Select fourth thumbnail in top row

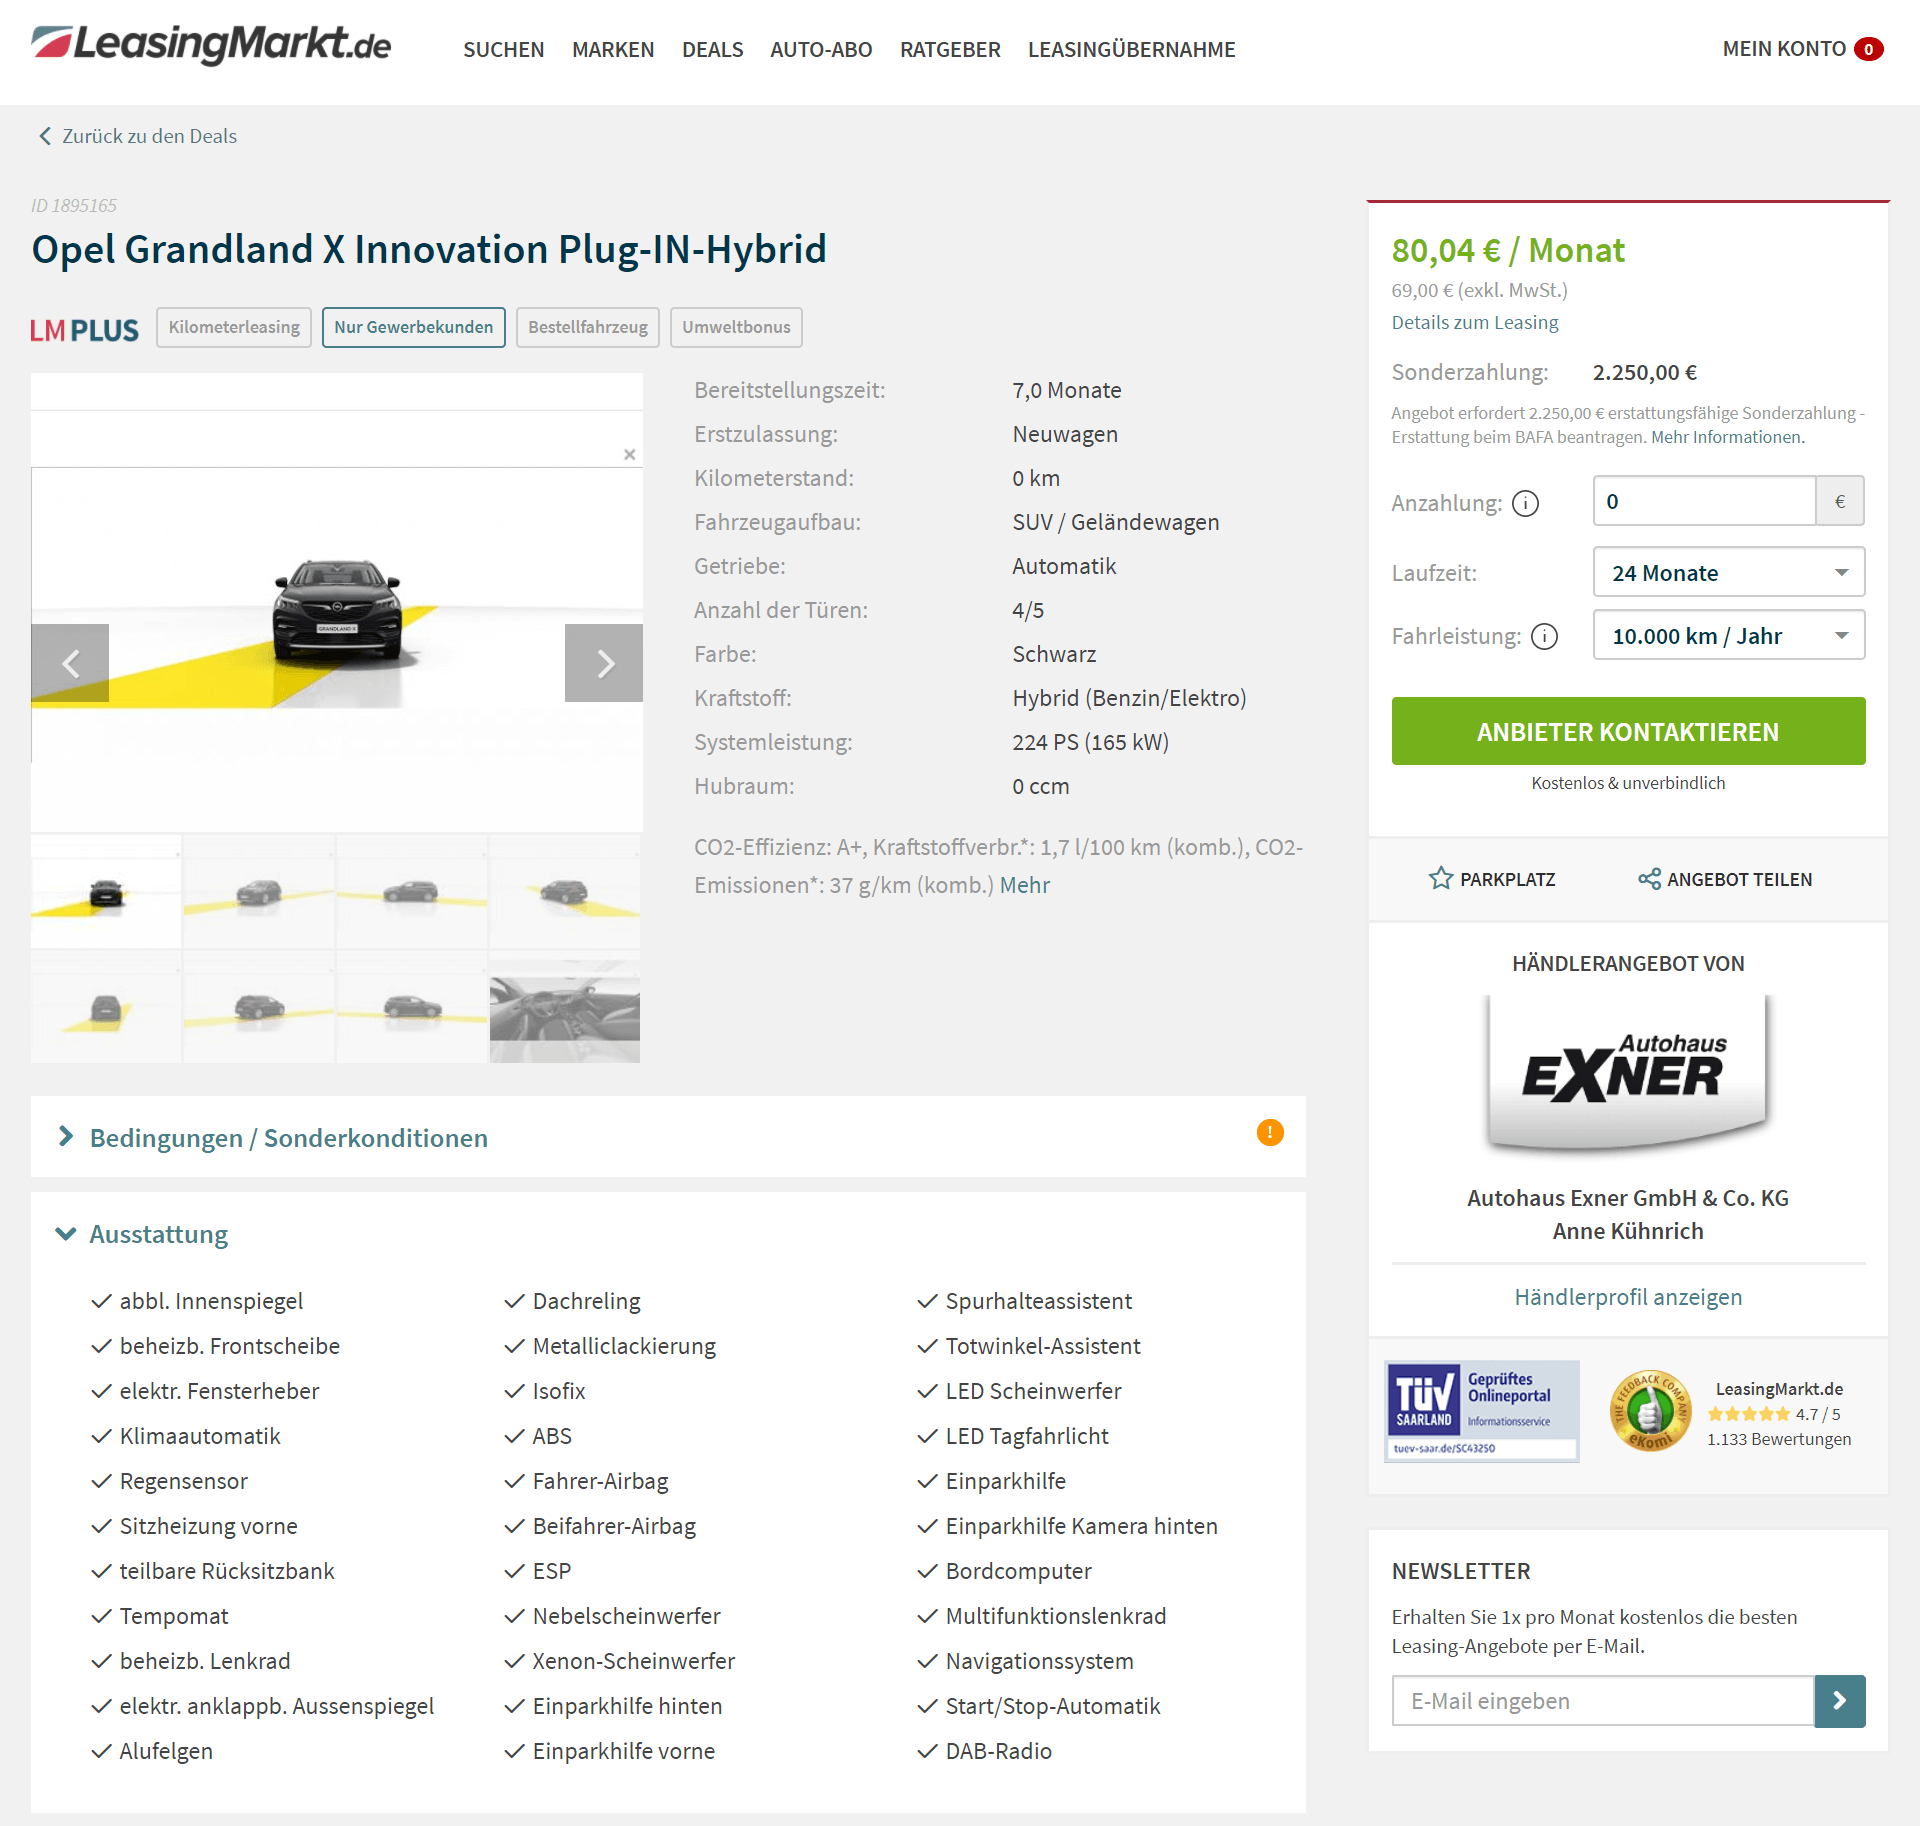pos(565,892)
